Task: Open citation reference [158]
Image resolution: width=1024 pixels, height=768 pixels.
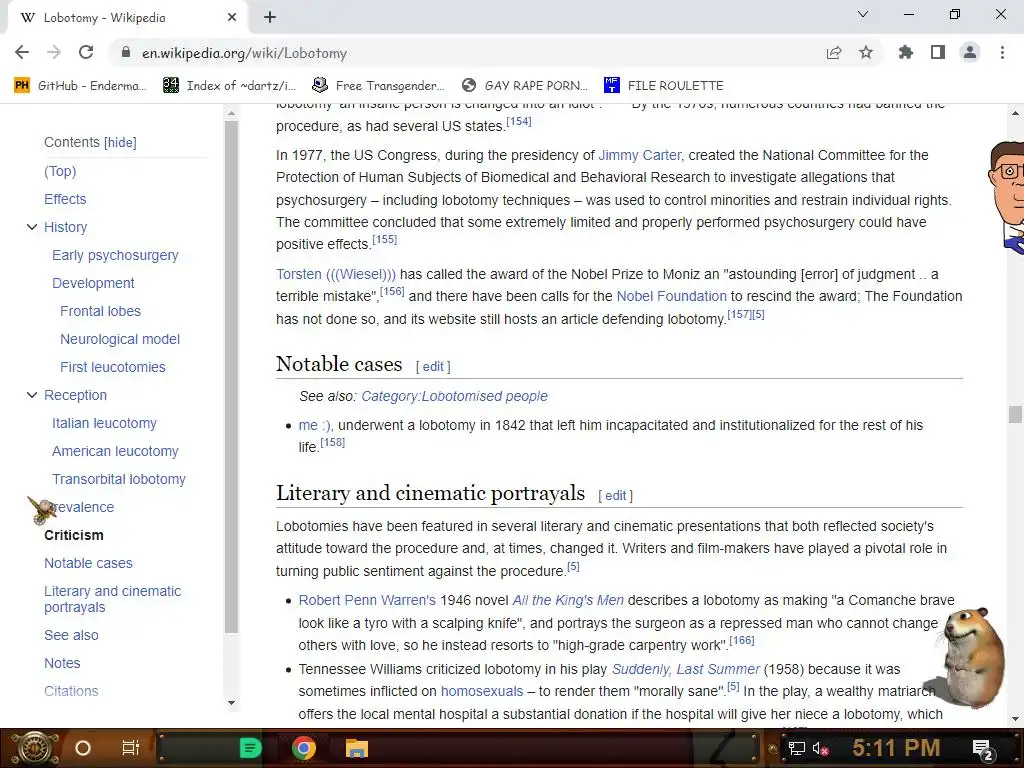Action: pos(332,443)
